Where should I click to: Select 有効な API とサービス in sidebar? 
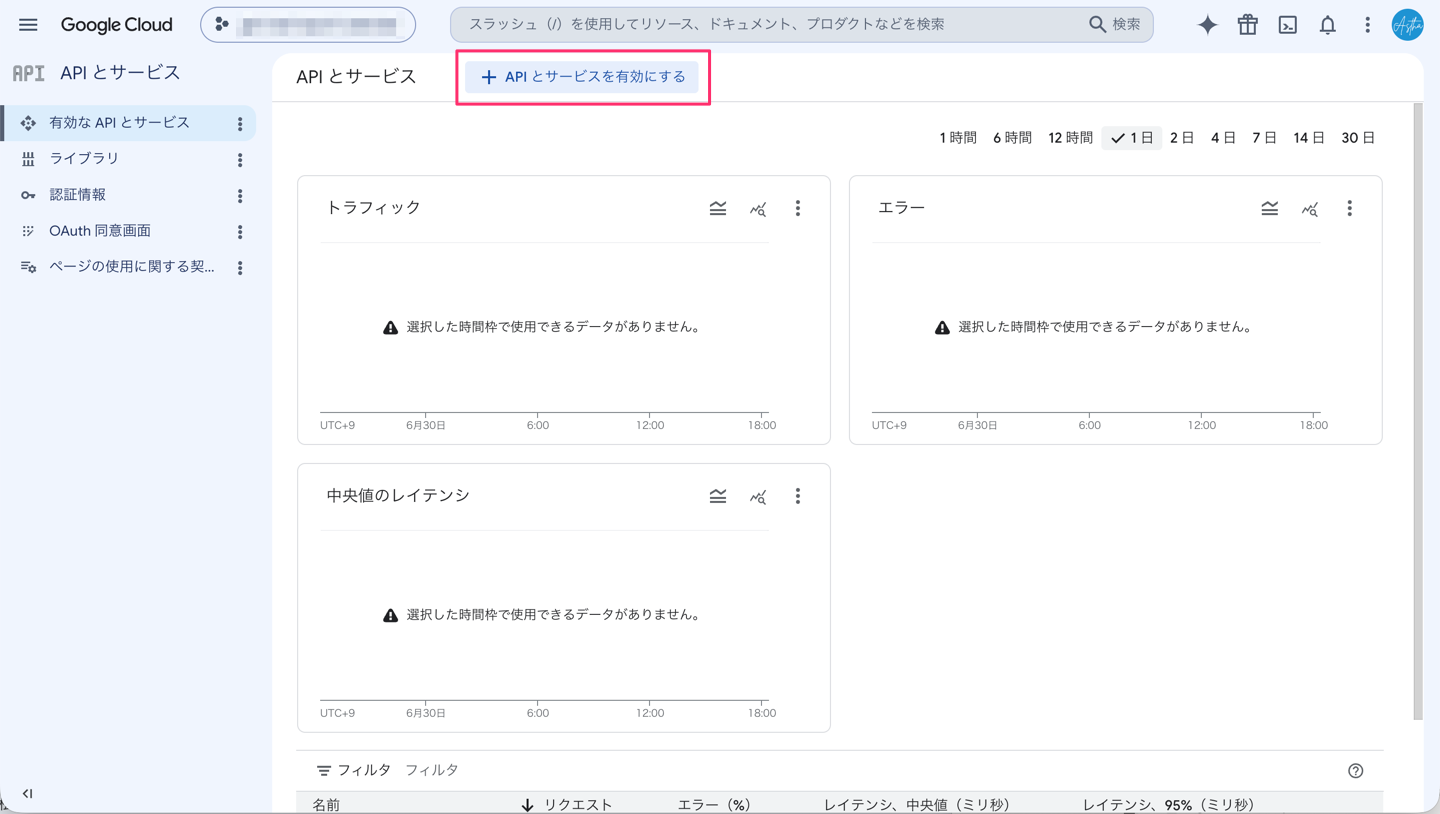coord(120,123)
